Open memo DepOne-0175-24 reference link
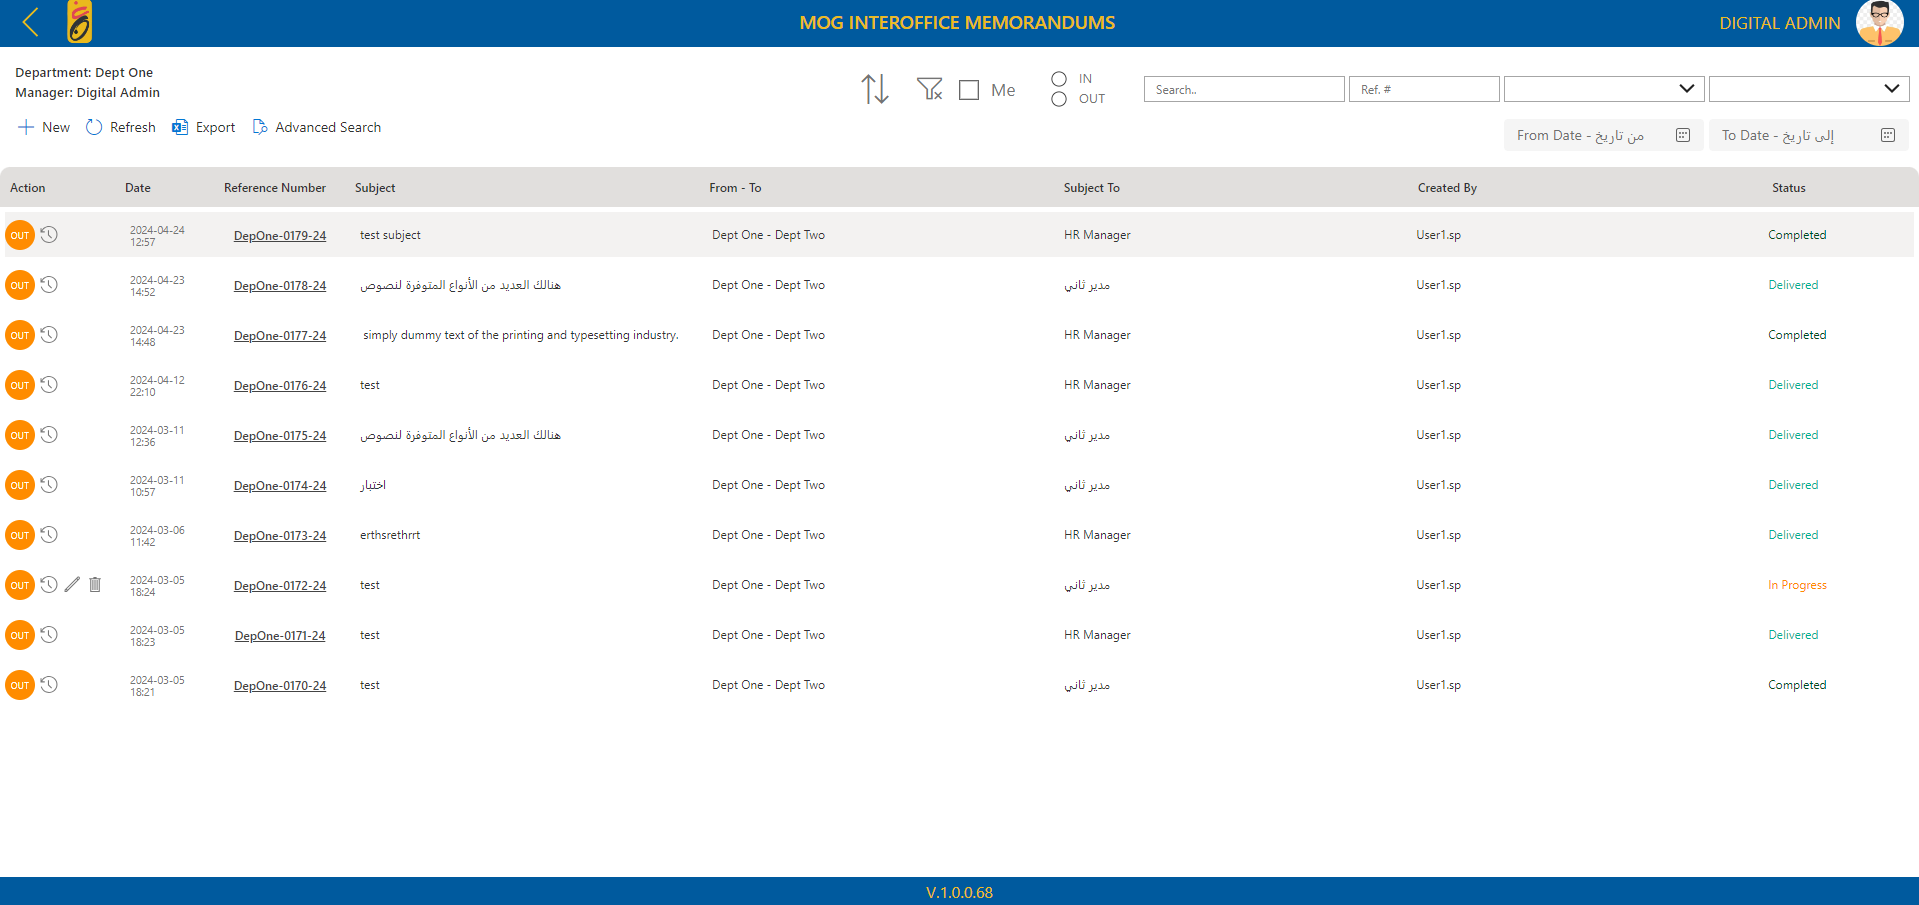This screenshot has width=1919, height=905. pyautogui.click(x=280, y=435)
